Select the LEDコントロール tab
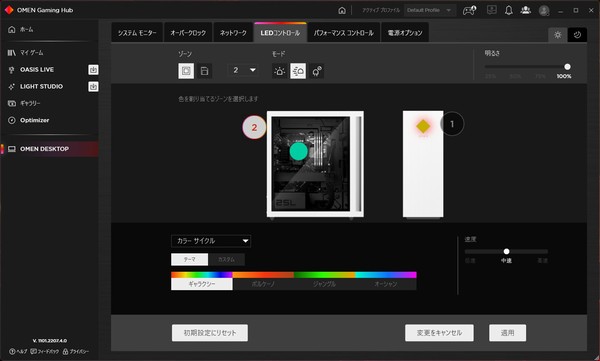Image resolution: width=600 pixels, height=361 pixels. click(280, 33)
